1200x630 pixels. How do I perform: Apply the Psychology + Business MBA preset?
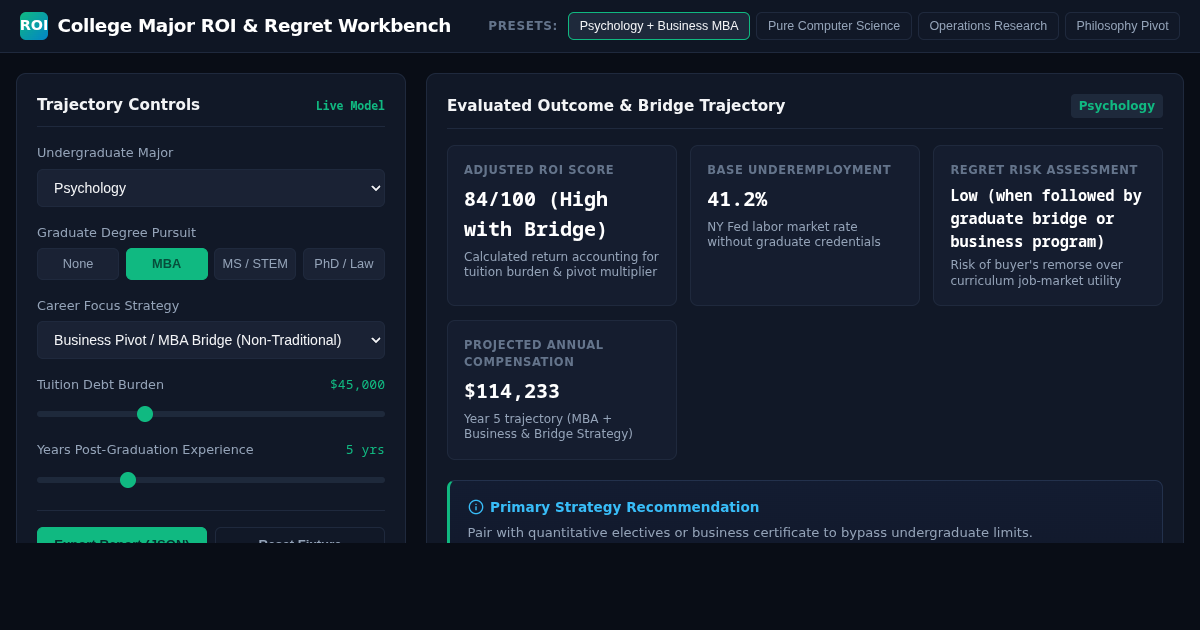point(659,26)
